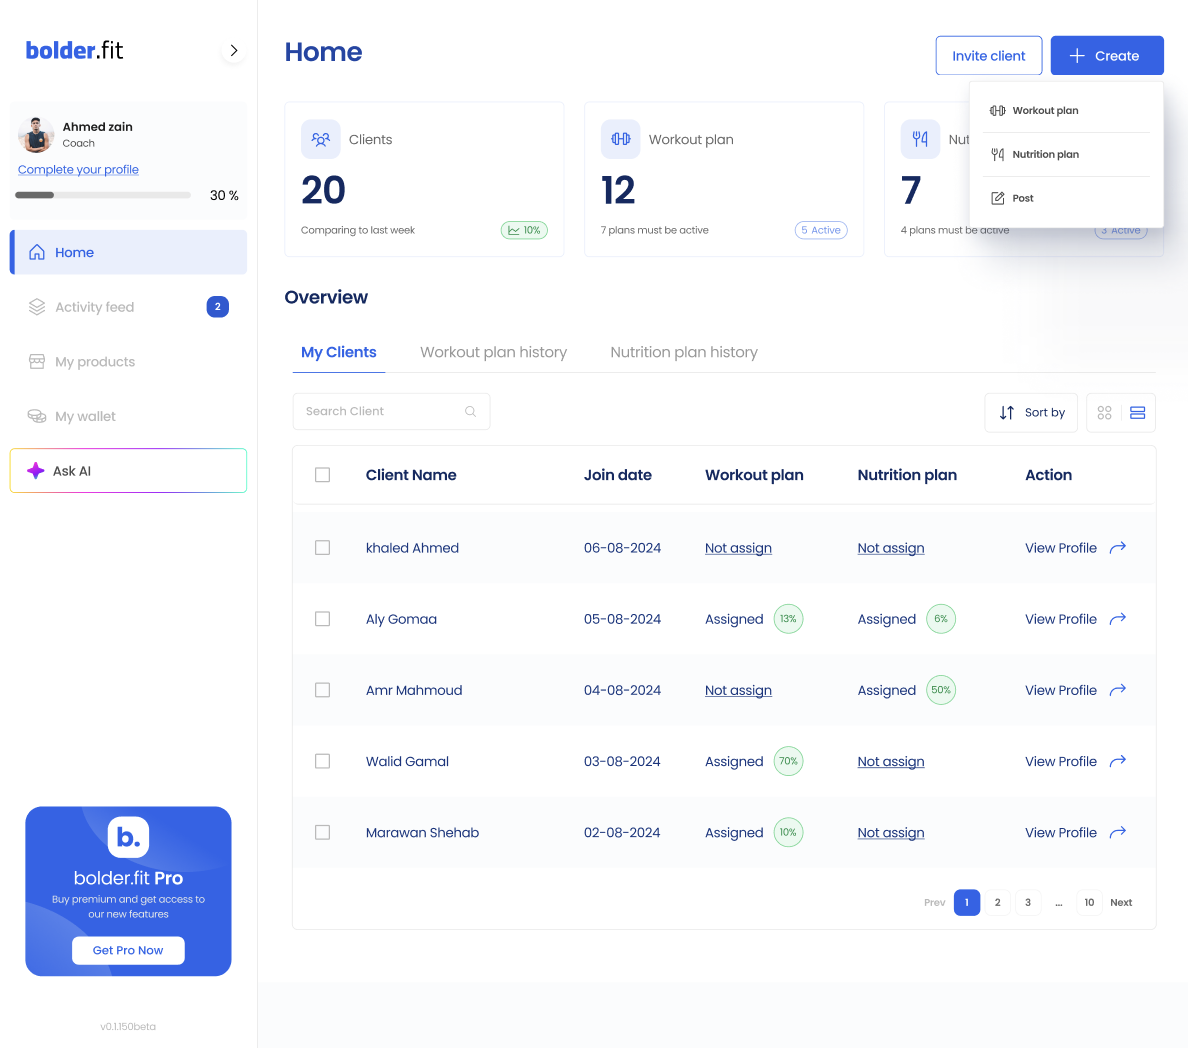The width and height of the screenshot is (1188, 1048).
Task: Switch to list view layout icon
Action: [1137, 413]
